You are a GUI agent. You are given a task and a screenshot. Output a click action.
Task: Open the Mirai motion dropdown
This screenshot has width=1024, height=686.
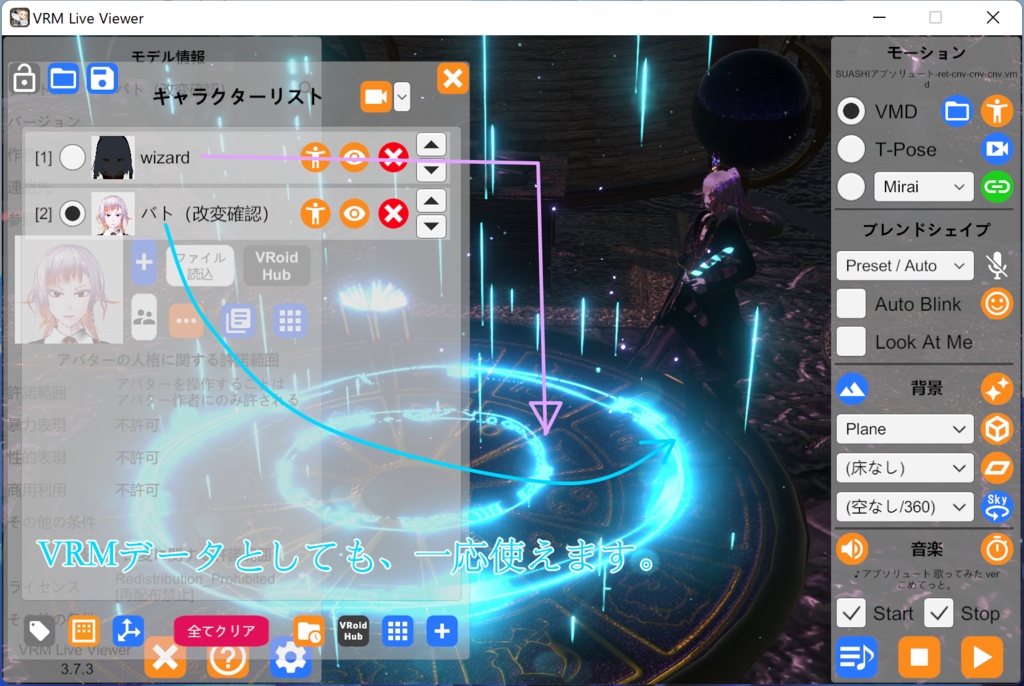[923, 187]
